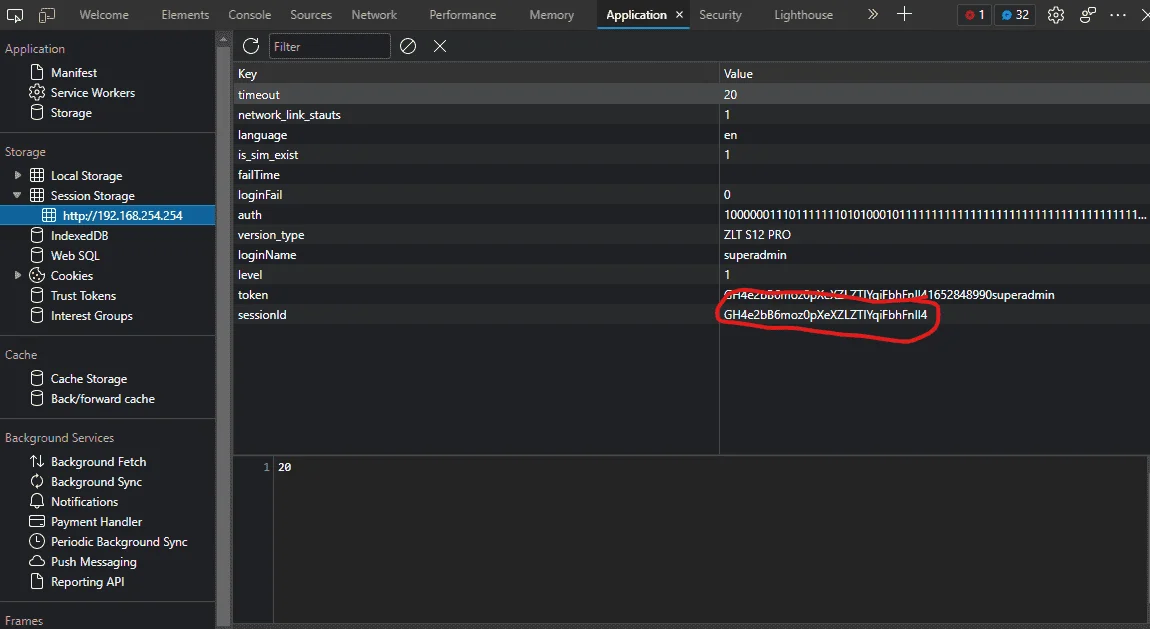The image size is (1150, 629).
Task: Open IndexedDB storage
Action: point(79,235)
